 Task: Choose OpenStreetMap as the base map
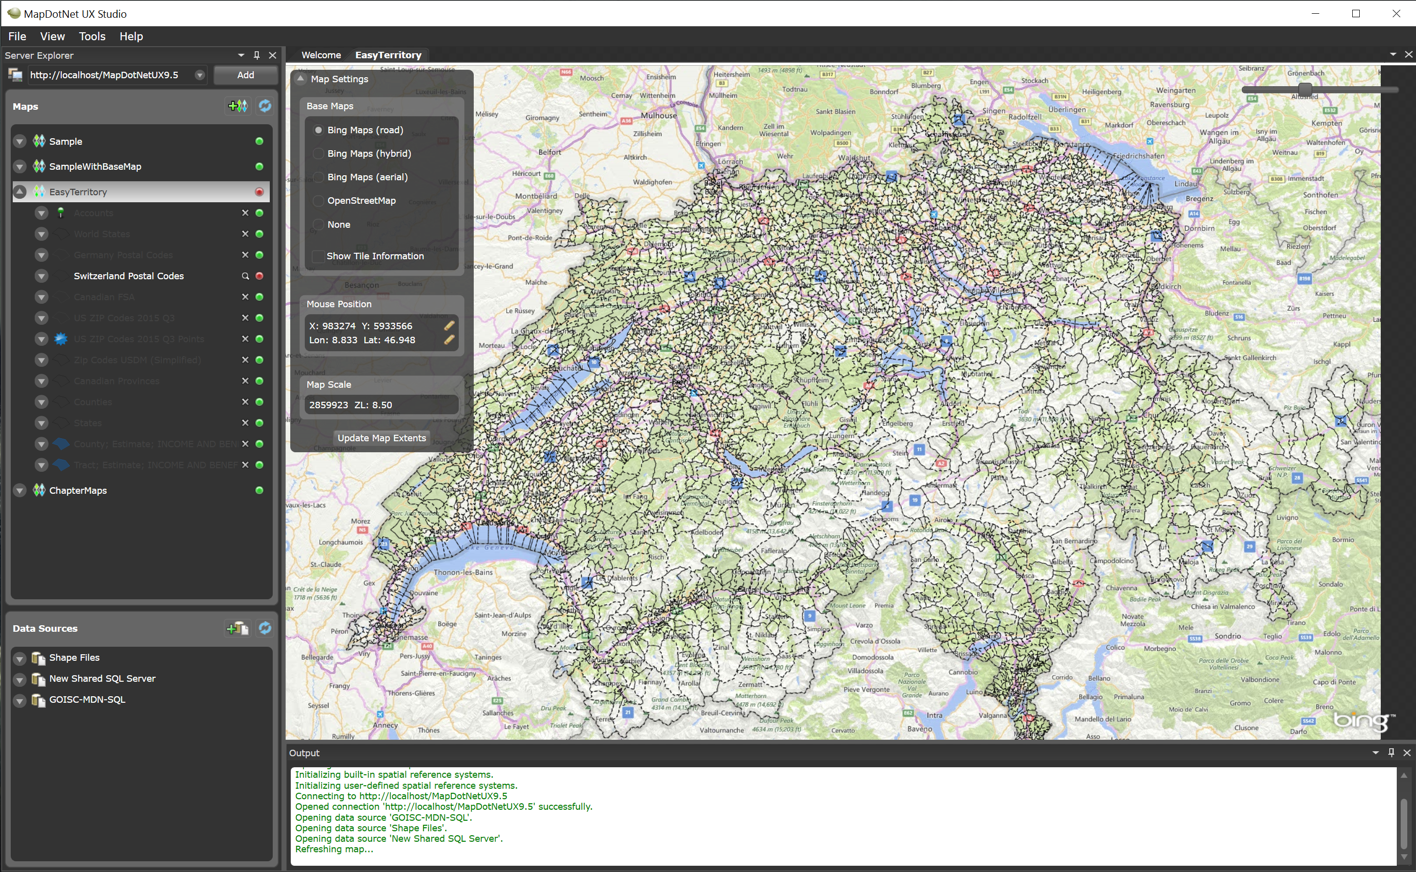click(x=319, y=201)
